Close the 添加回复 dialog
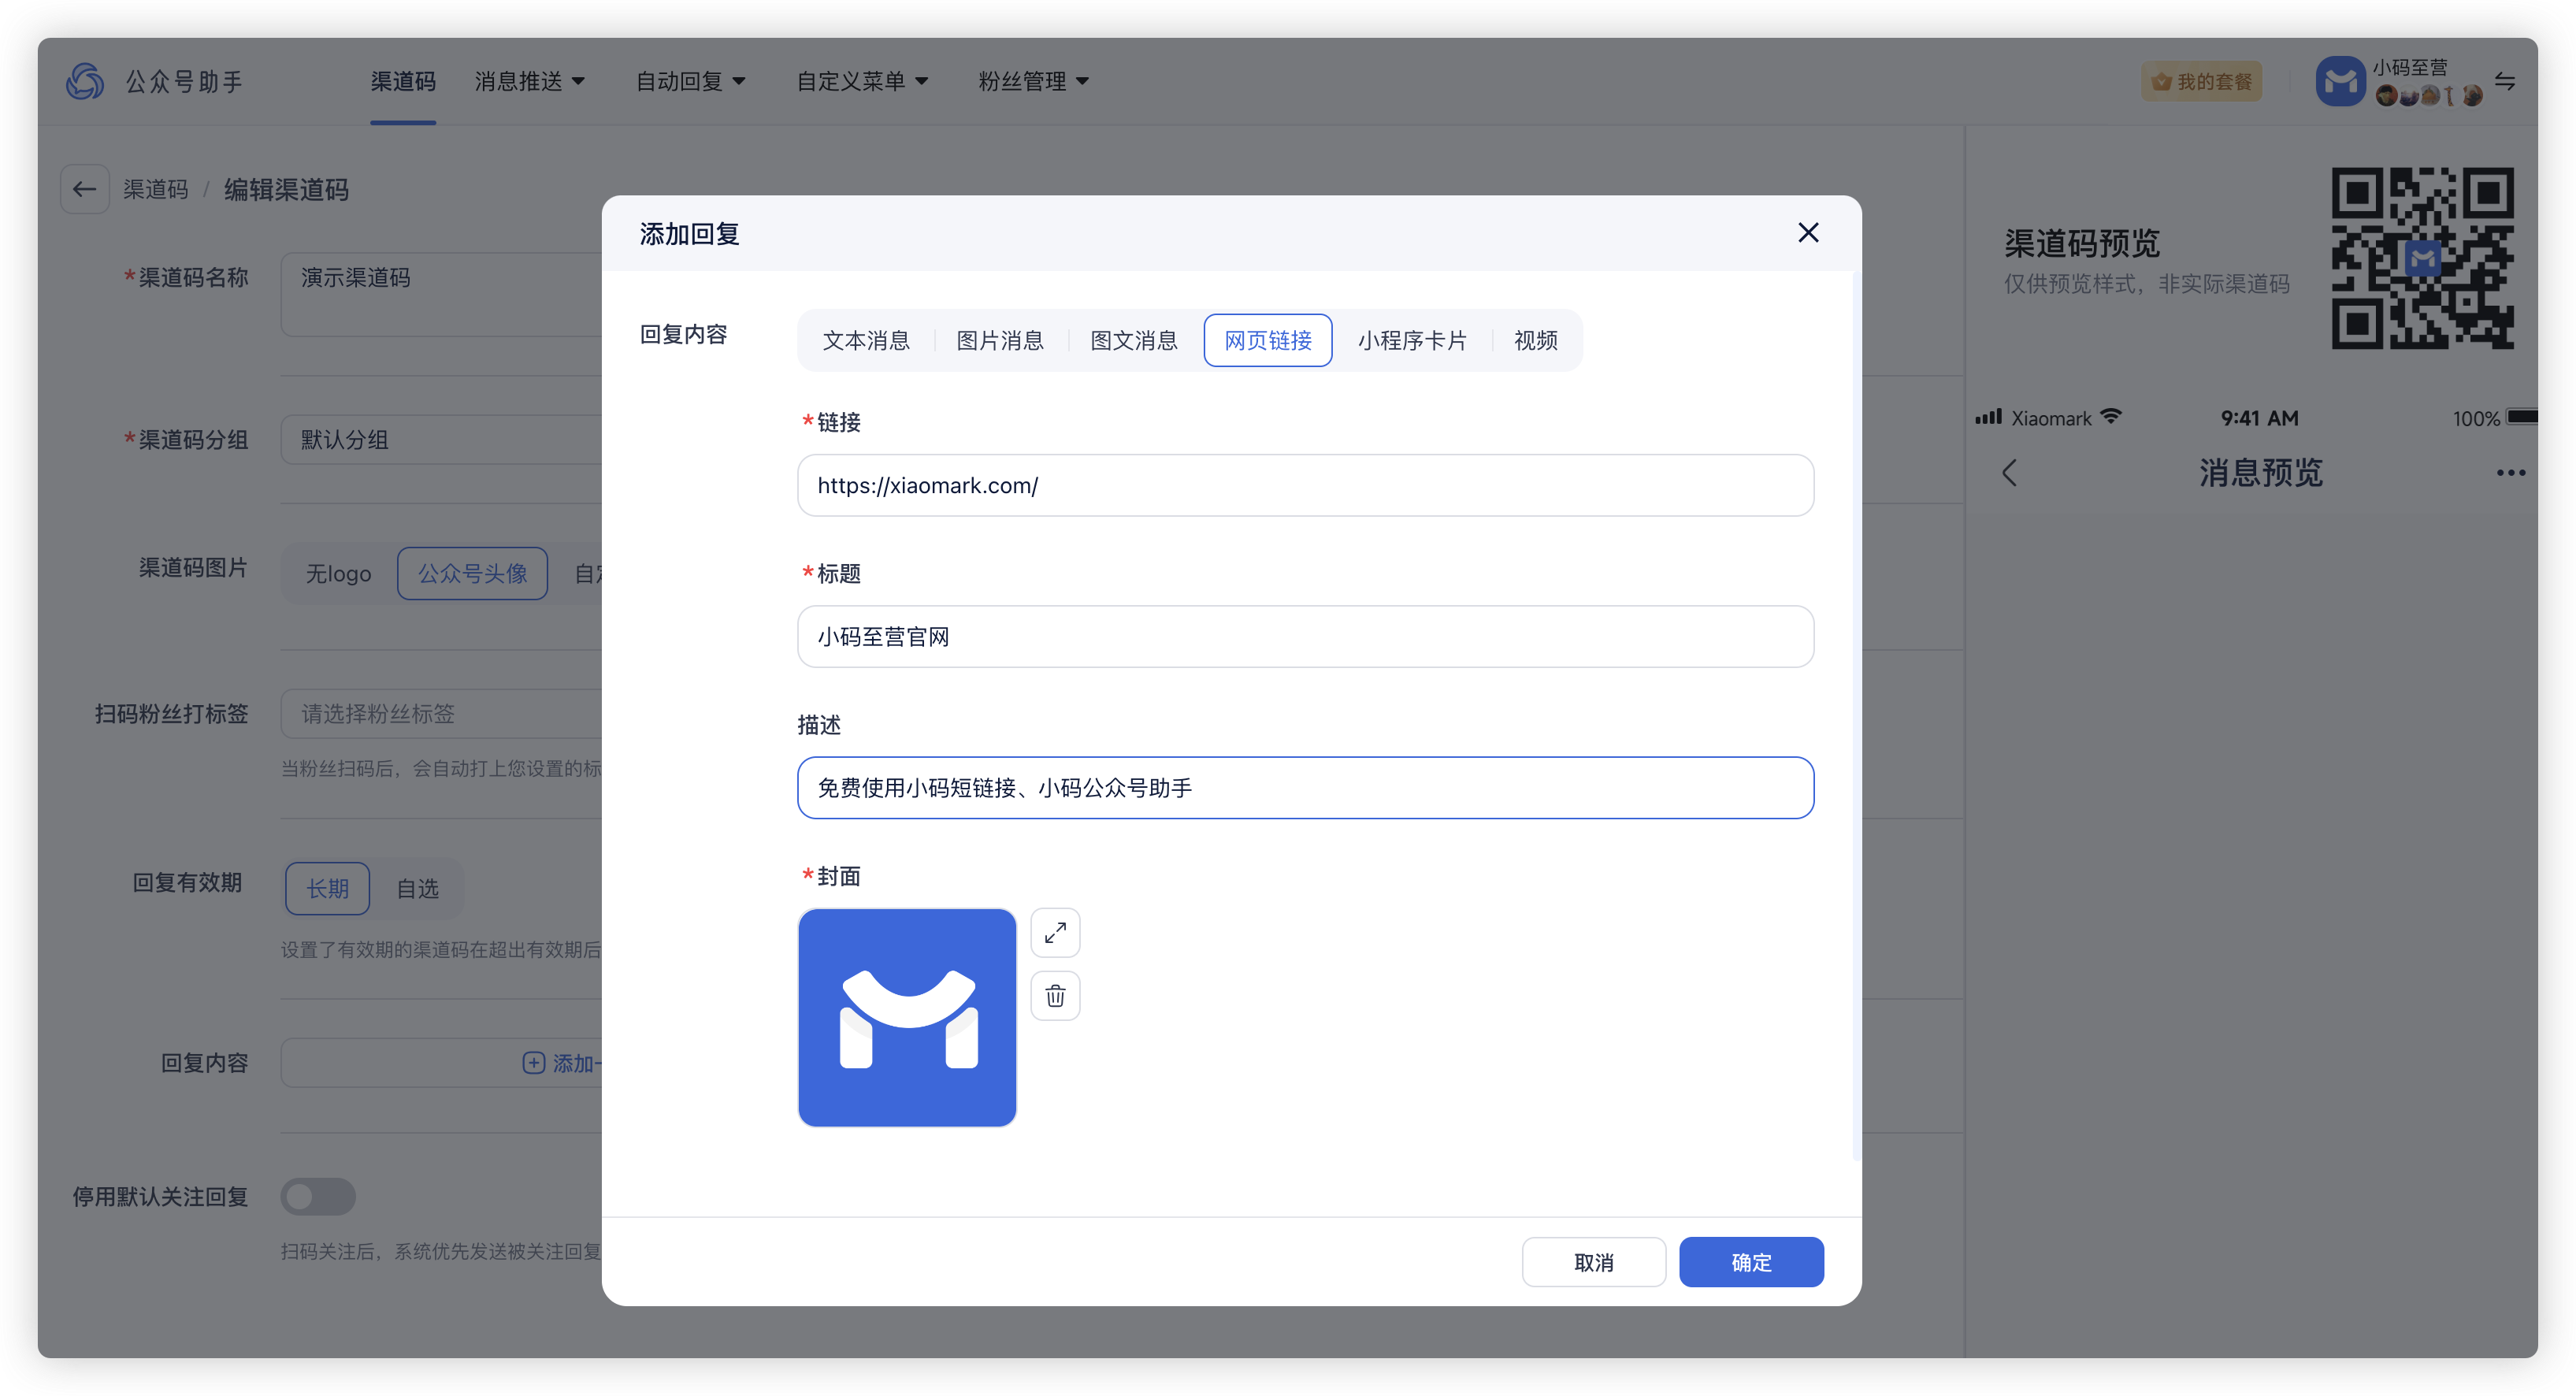 1808,233
